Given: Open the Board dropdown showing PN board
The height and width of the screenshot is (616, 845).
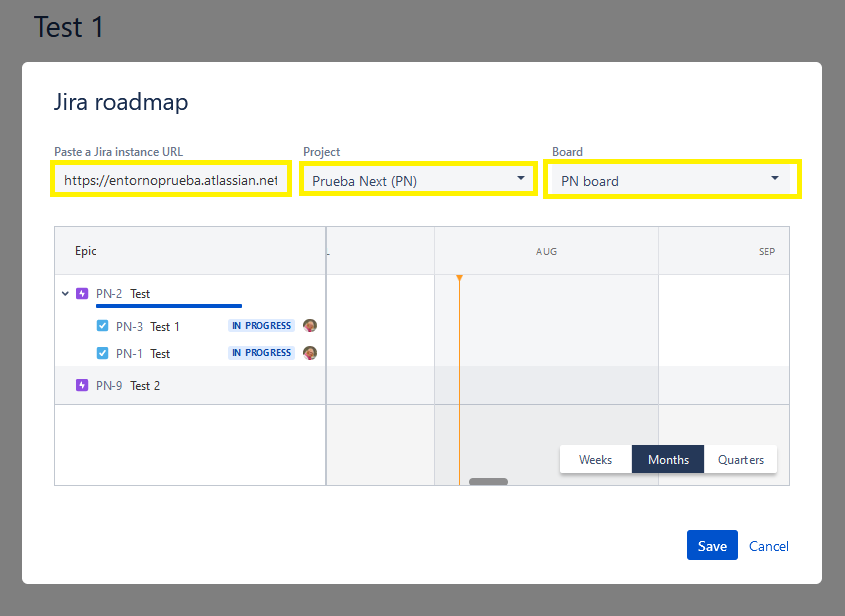Looking at the screenshot, I should point(671,178).
